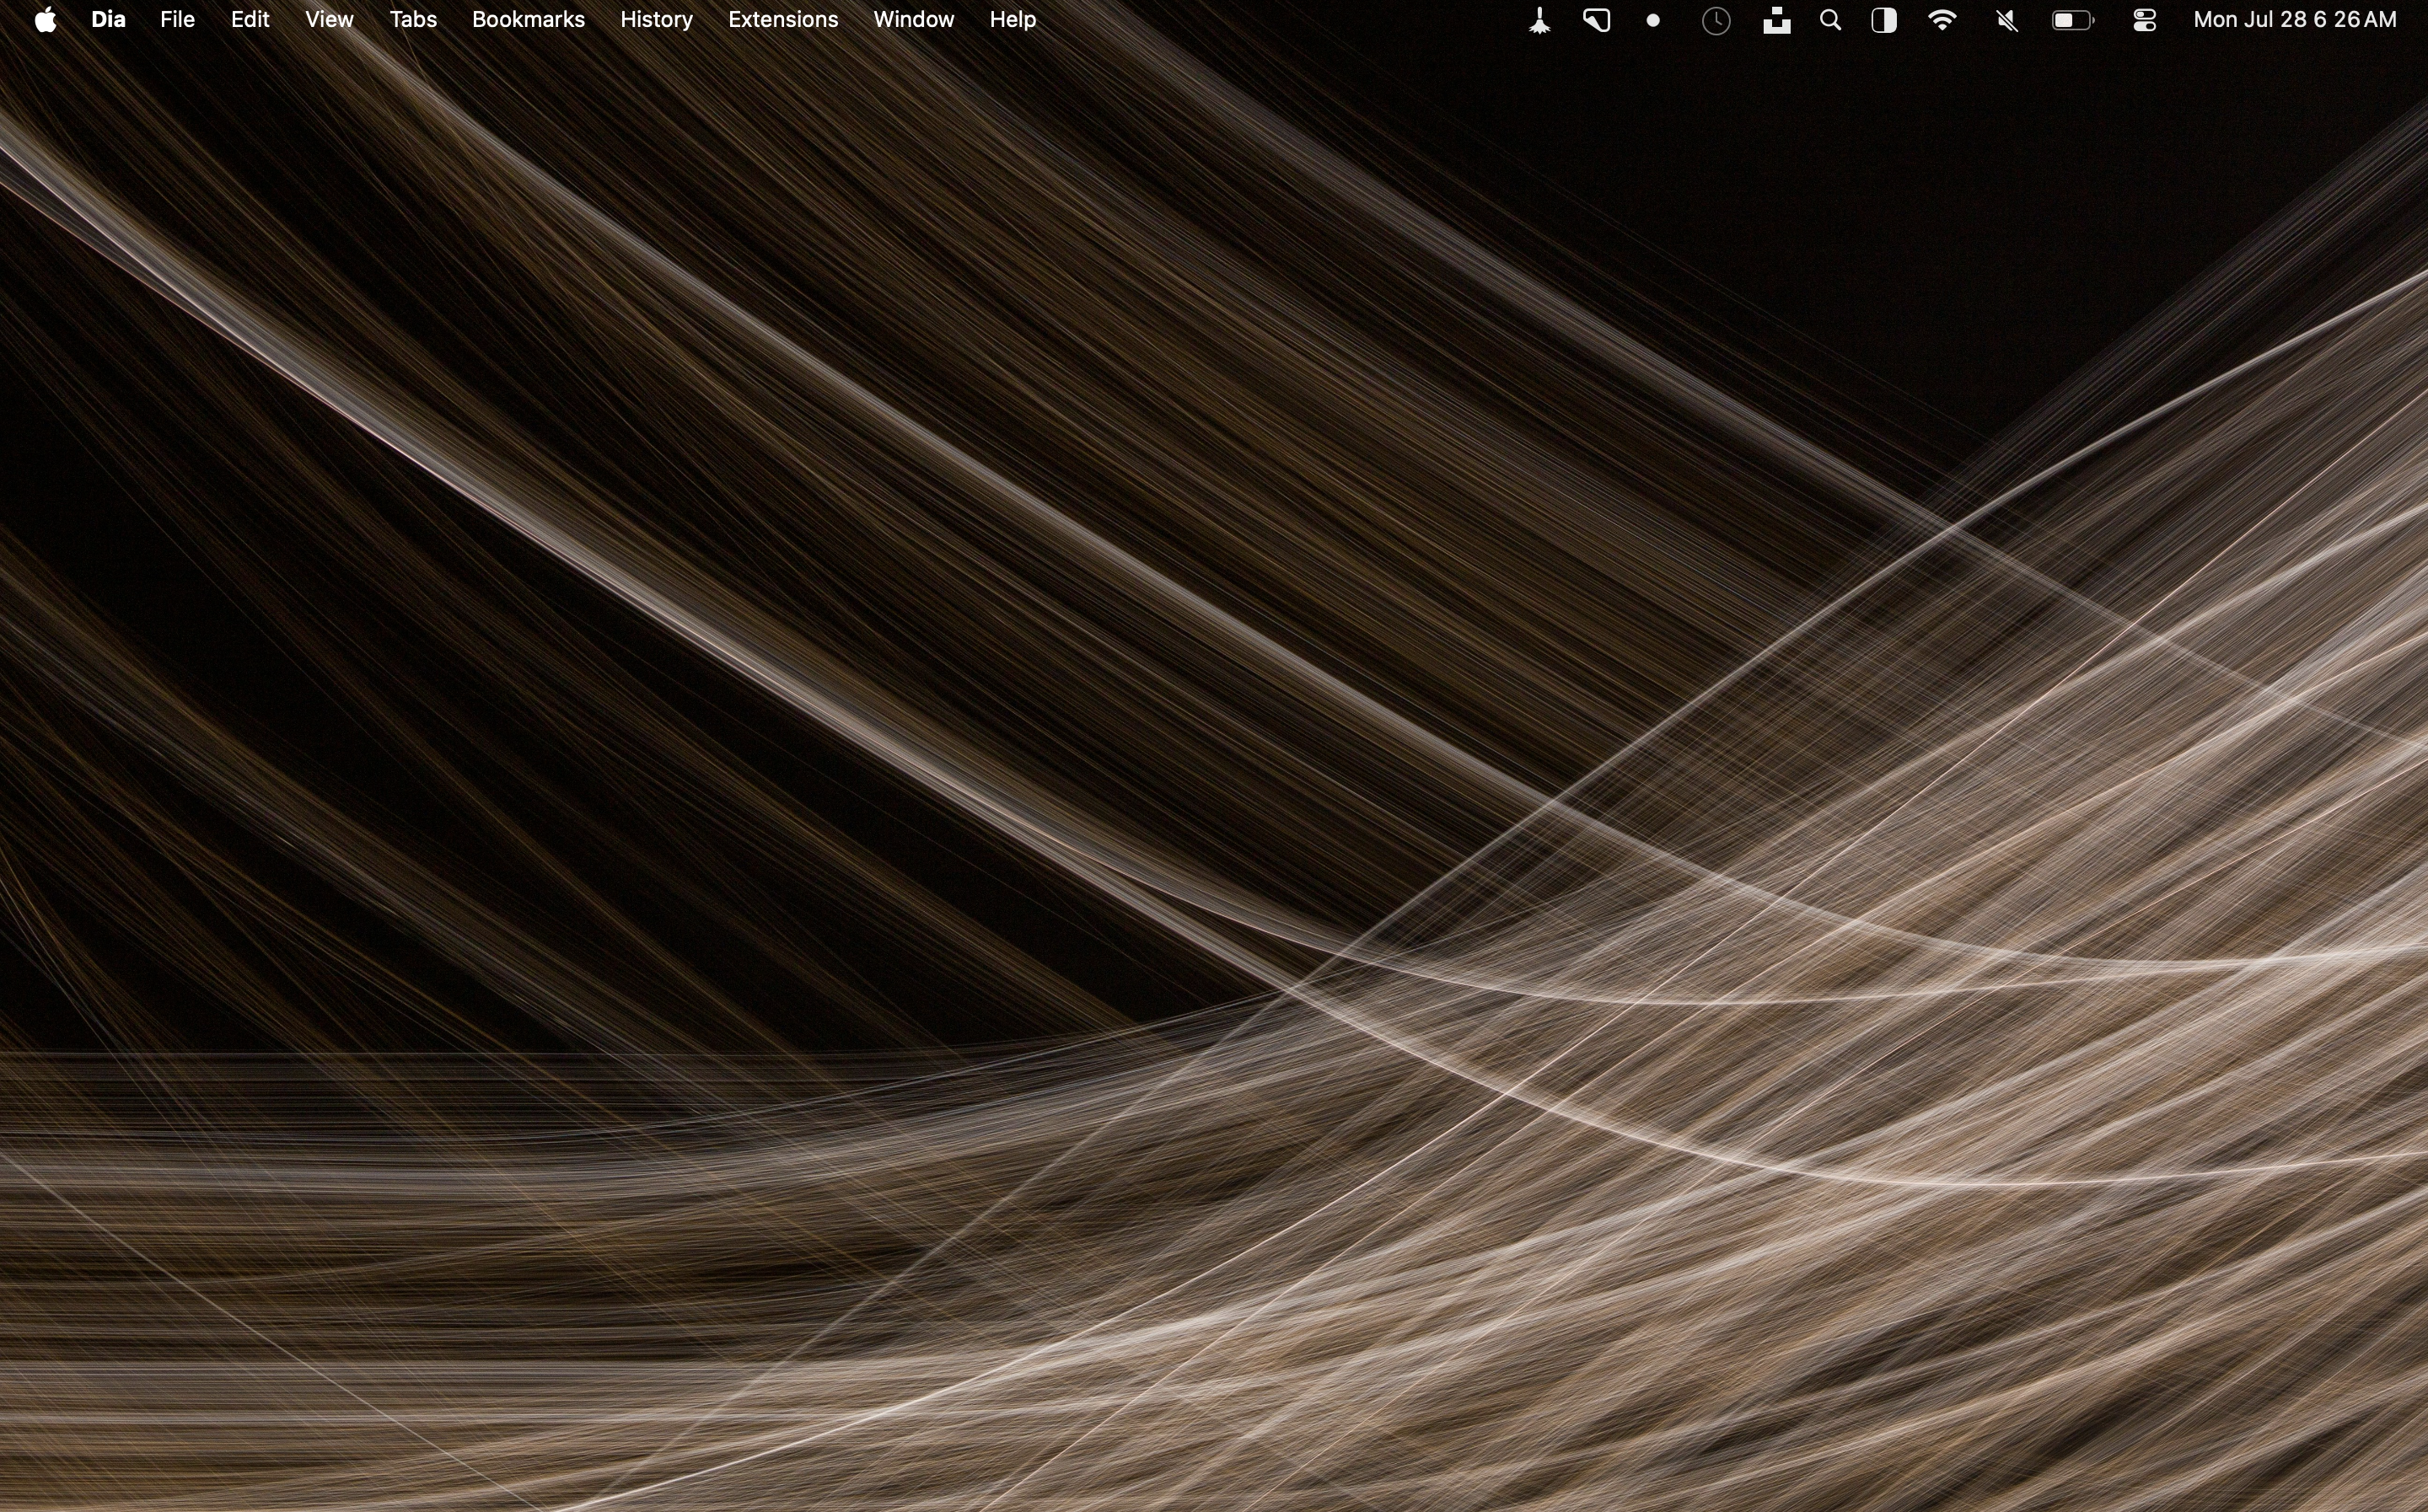Open the Dia application menu
Image resolution: width=2428 pixels, height=1512 pixels.
pos(108,19)
